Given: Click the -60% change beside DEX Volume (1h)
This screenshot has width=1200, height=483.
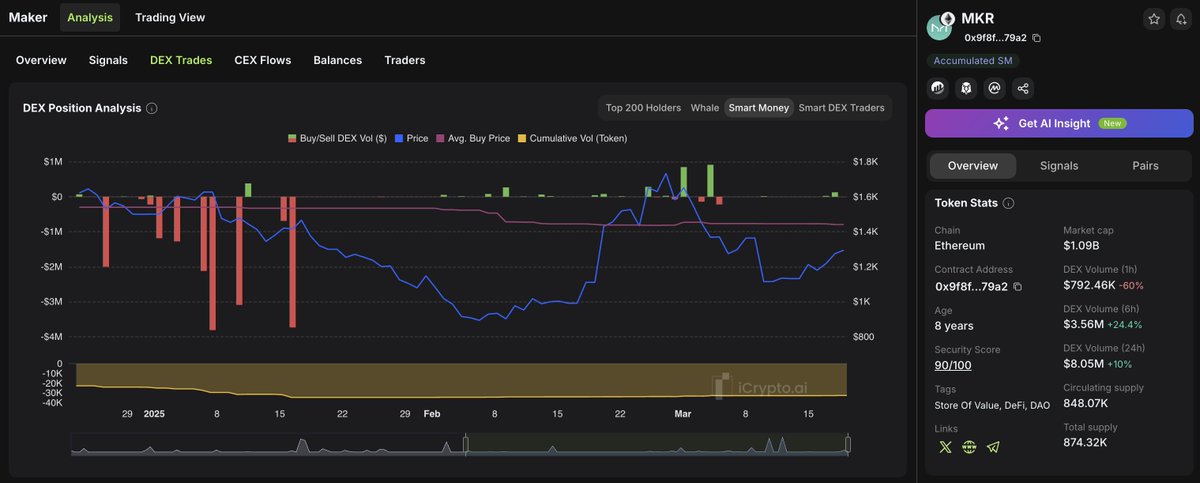Looking at the screenshot, I should pyautogui.click(x=1132, y=285).
